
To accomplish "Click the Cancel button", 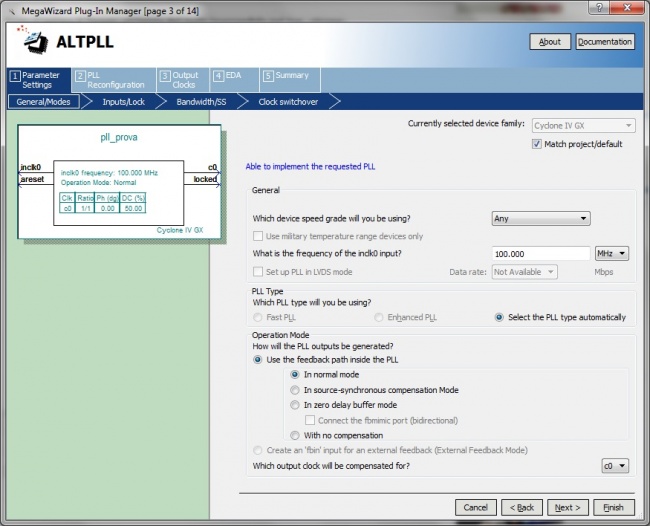I will (x=475, y=507).
